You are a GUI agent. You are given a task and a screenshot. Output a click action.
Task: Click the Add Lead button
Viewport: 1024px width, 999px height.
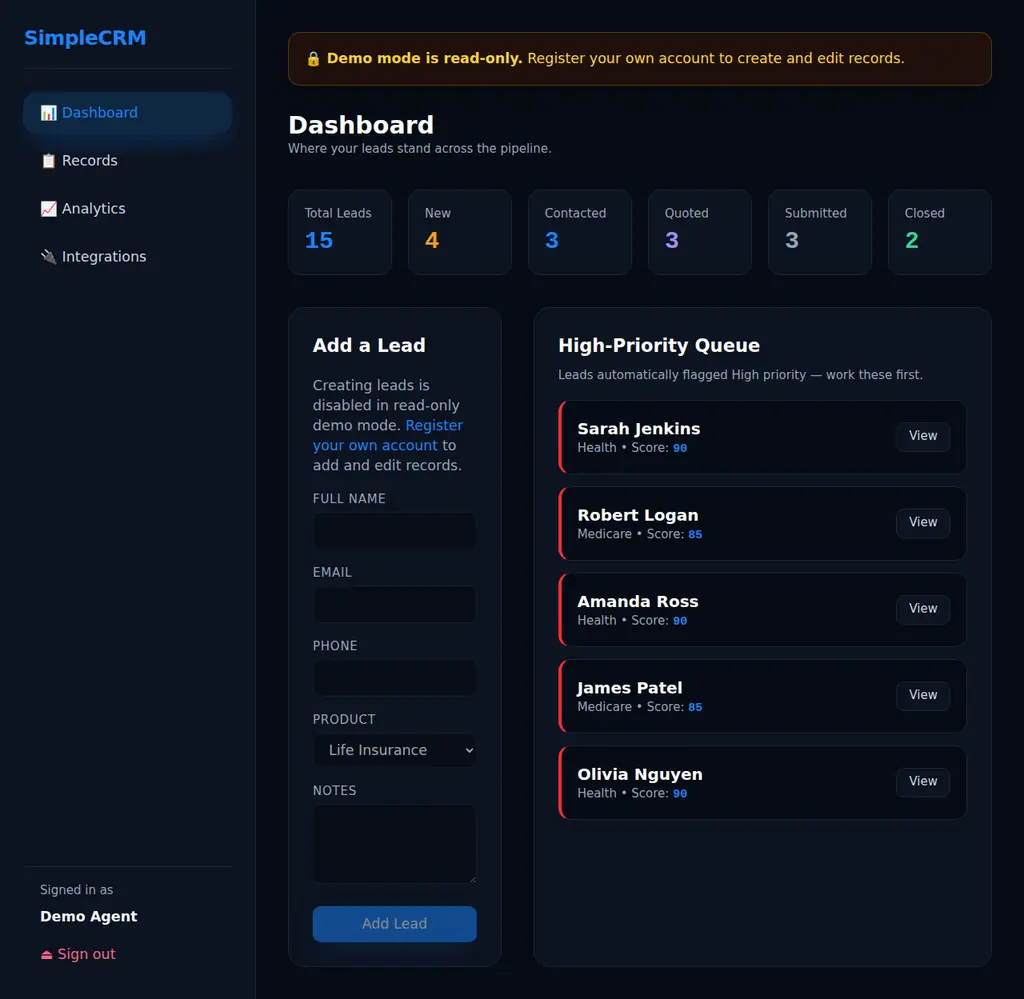[394, 923]
